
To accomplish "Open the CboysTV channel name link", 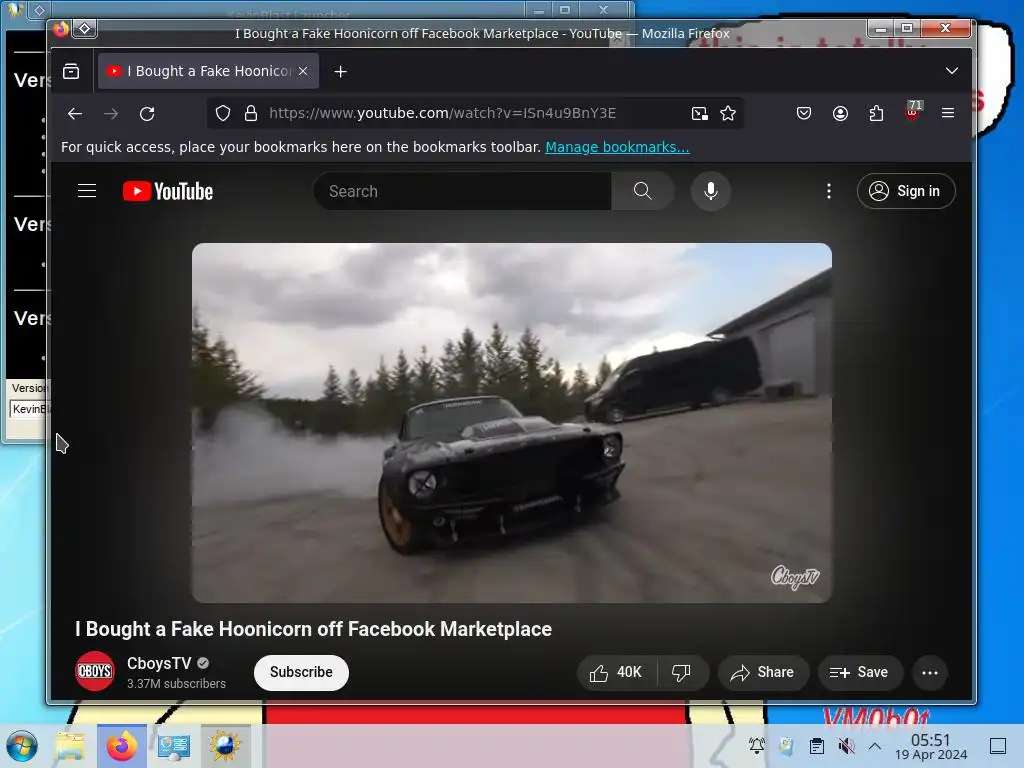I will point(159,664).
